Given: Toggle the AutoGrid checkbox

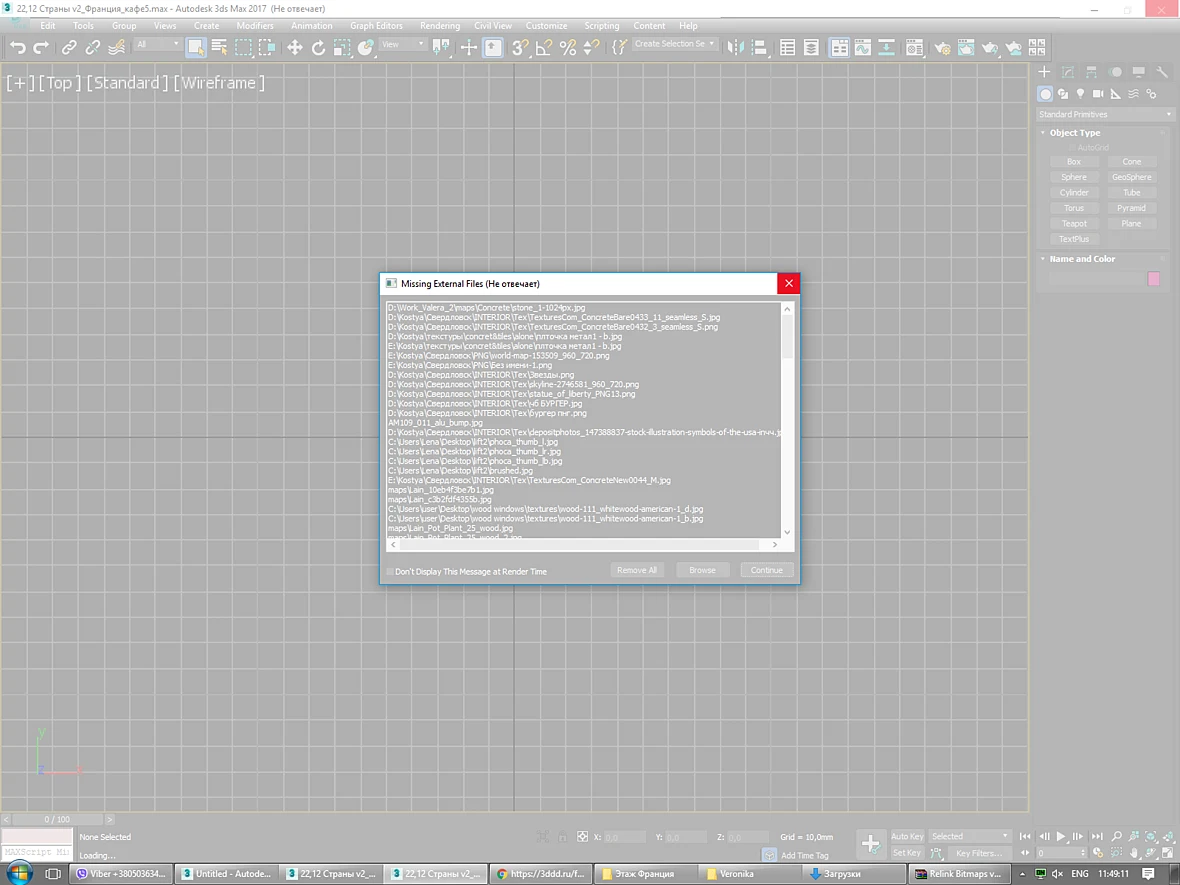Looking at the screenshot, I should point(1072,148).
